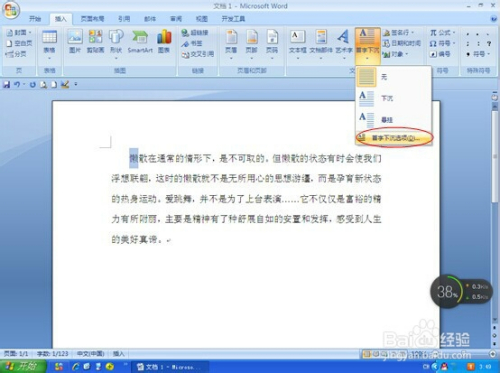Click the zoom in plus button
Screen dimensions: 500x373
[492, 354]
